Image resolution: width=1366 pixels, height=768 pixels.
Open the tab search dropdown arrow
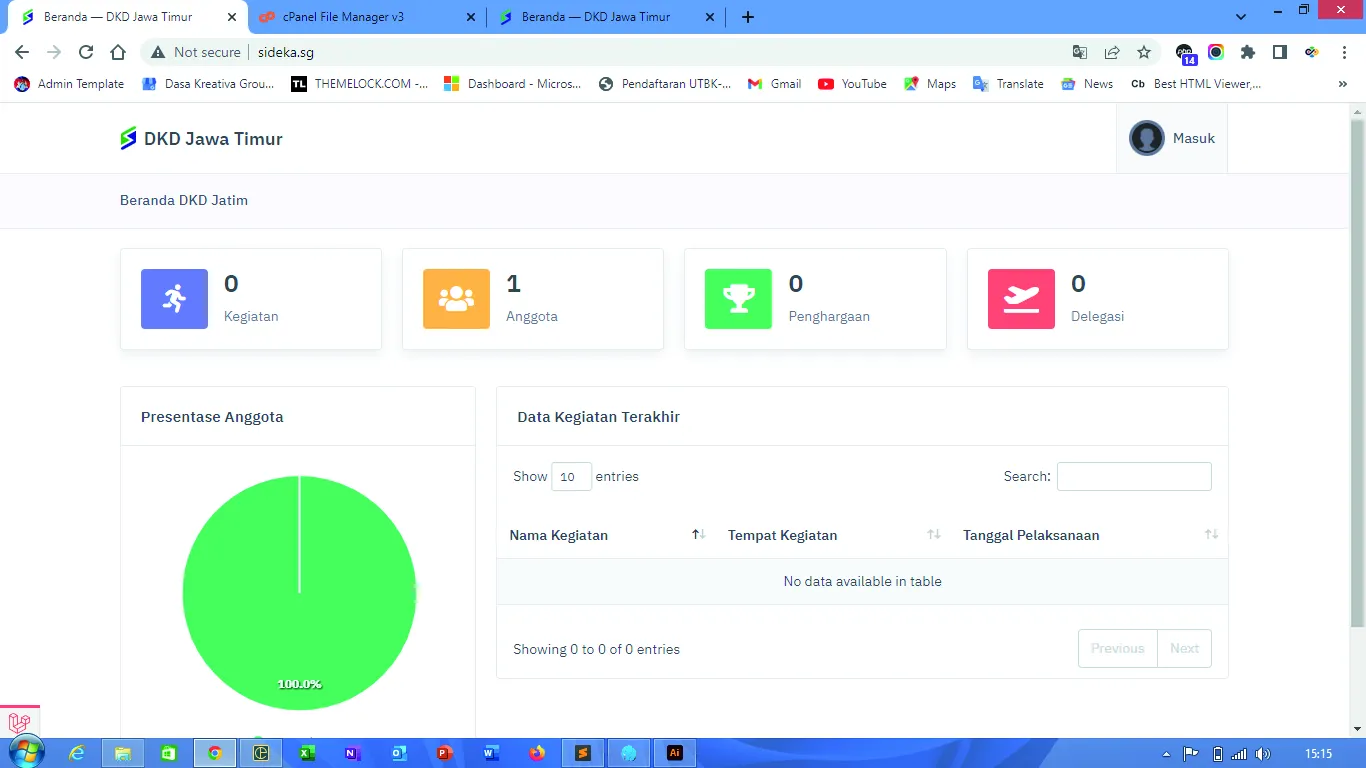click(1241, 17)
